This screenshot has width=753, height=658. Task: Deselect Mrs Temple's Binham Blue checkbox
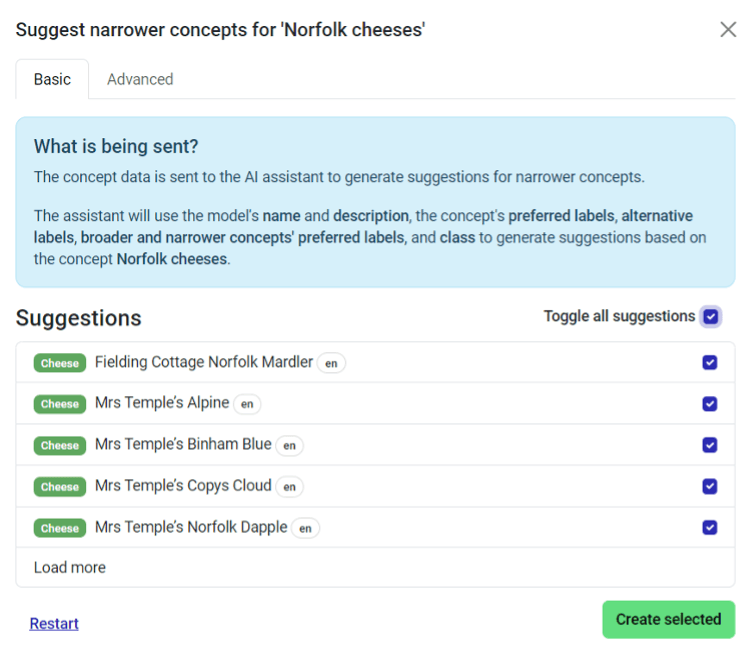coord(710,445)
